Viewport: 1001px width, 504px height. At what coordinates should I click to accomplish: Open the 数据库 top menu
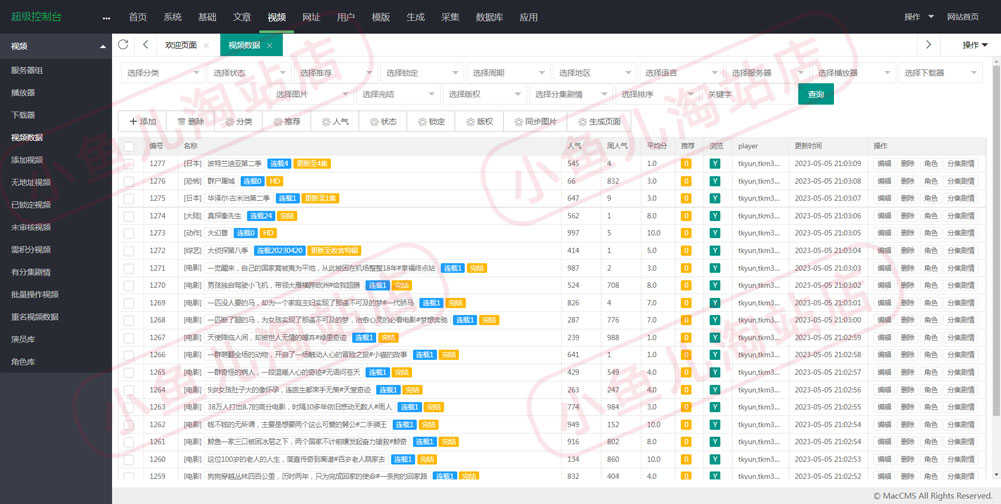488,17
